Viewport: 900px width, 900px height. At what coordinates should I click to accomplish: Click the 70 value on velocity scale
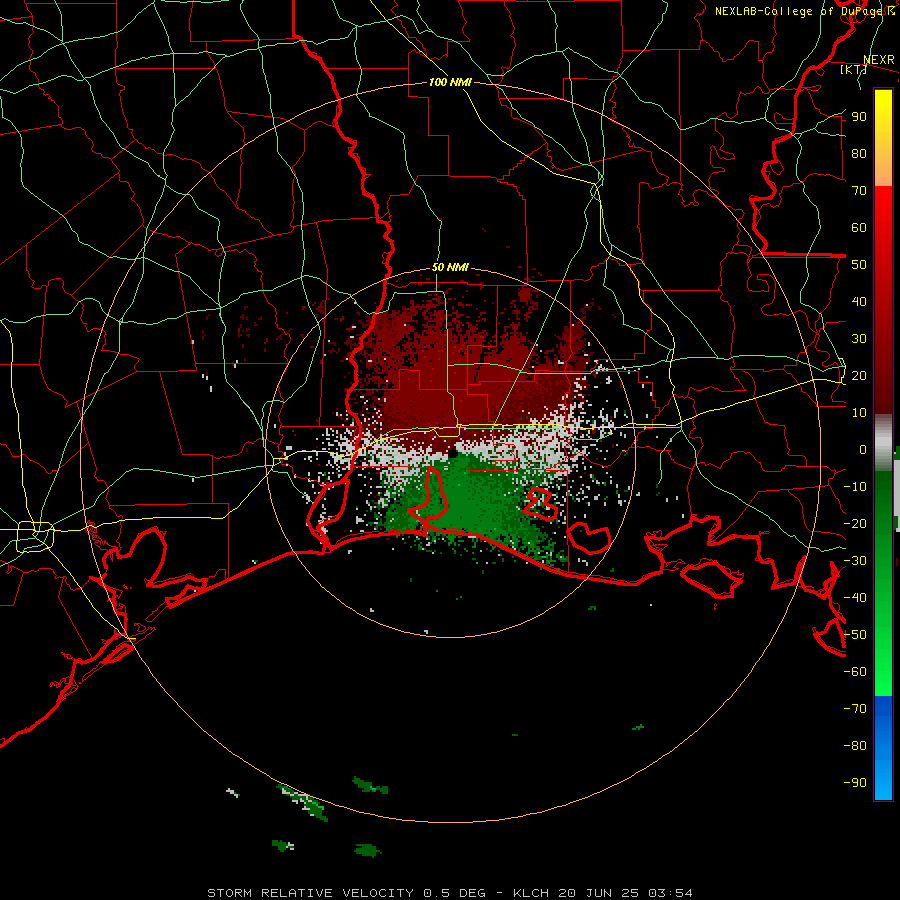pos(859,191)
